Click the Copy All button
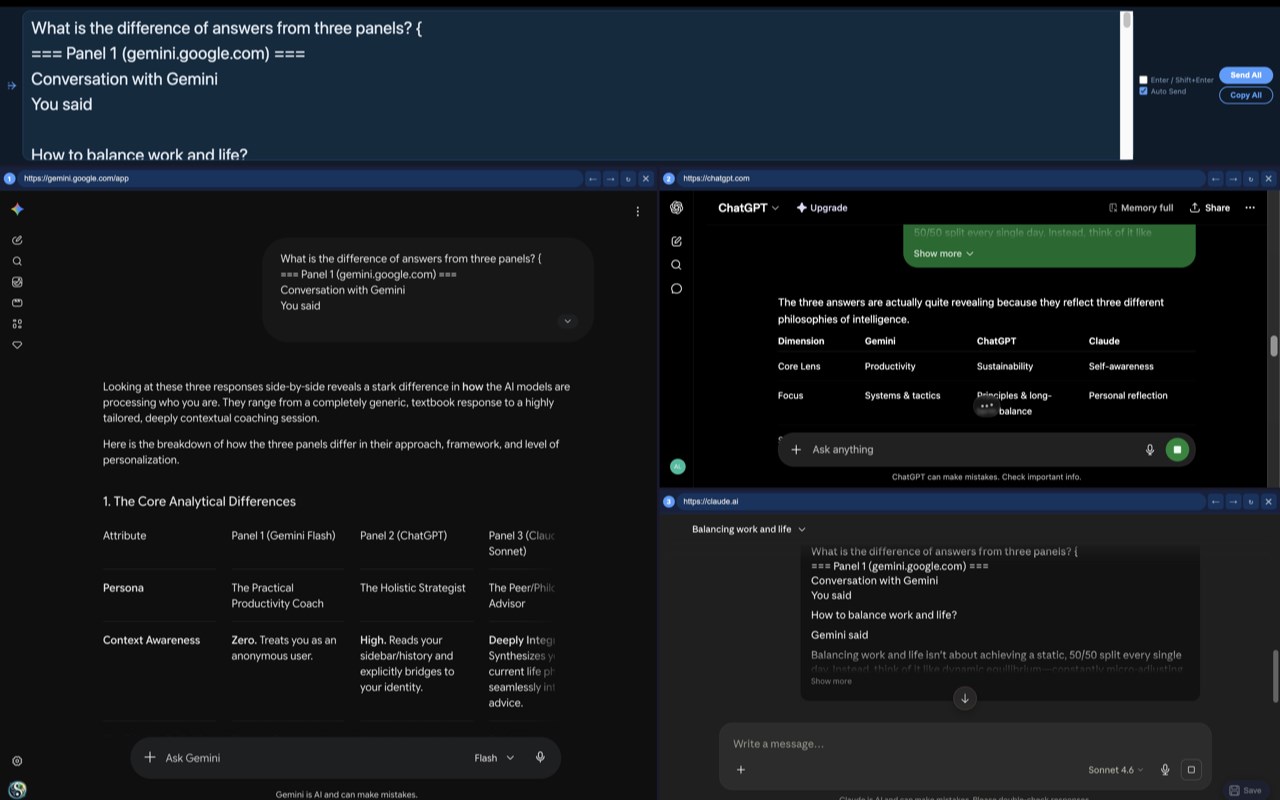This screenshot has height=800, width=1280. [x=1245, y=95]
